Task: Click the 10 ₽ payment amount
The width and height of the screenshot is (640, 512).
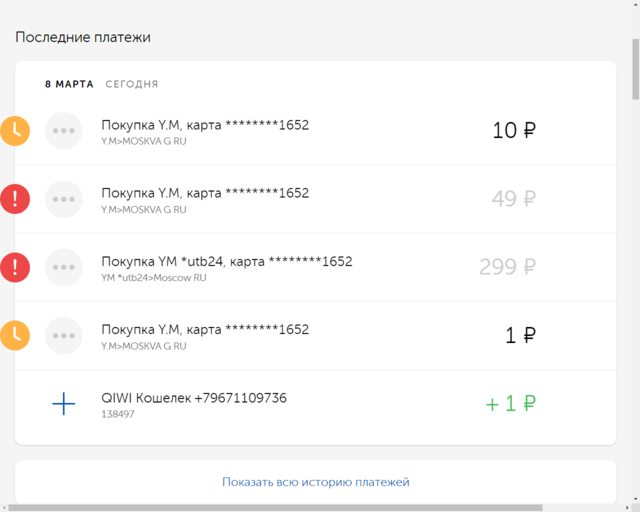Action: point(514,131)
